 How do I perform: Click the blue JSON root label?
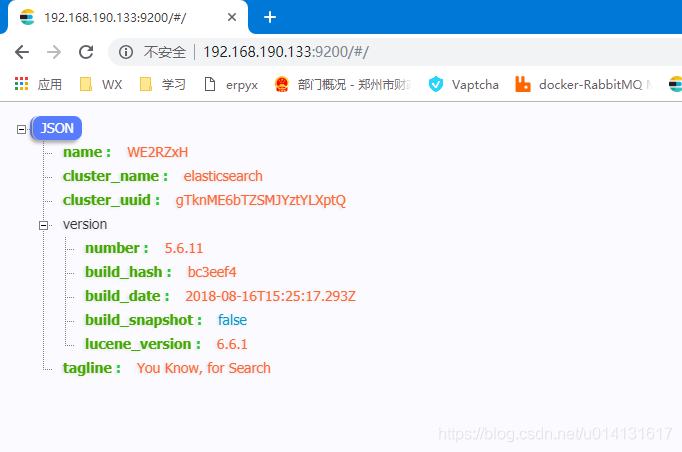click(x=57, y=128)
